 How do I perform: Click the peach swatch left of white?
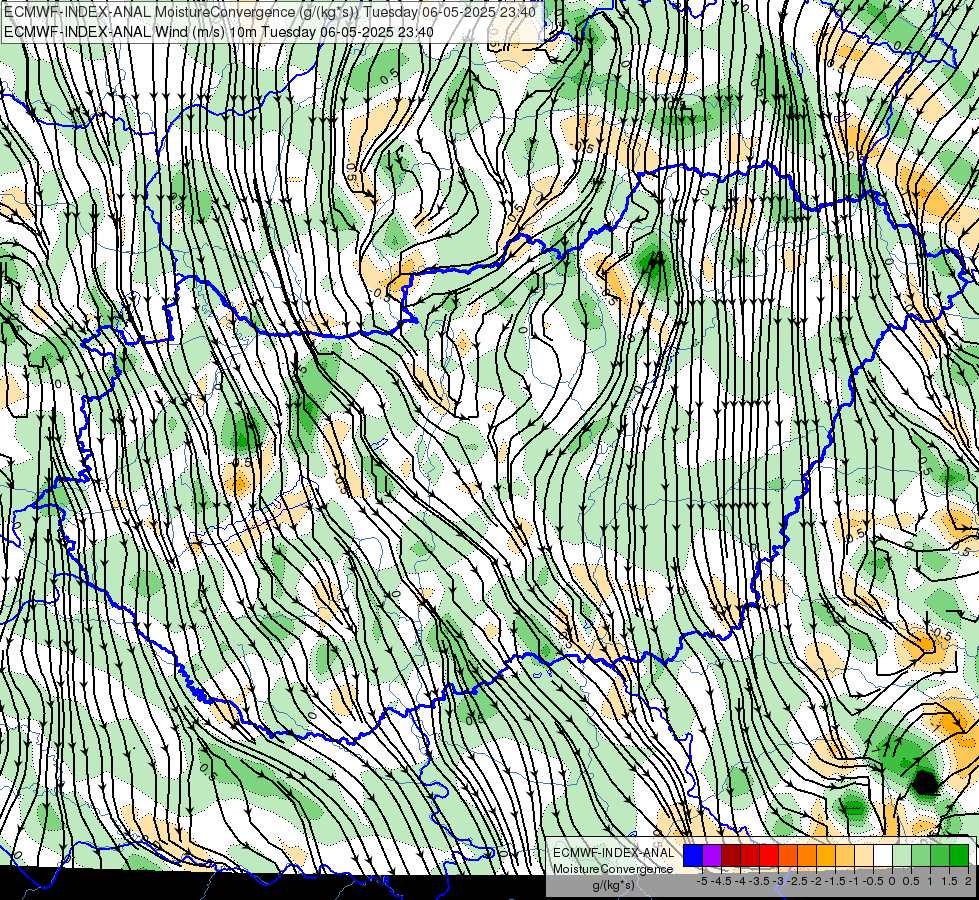[863, 855]
